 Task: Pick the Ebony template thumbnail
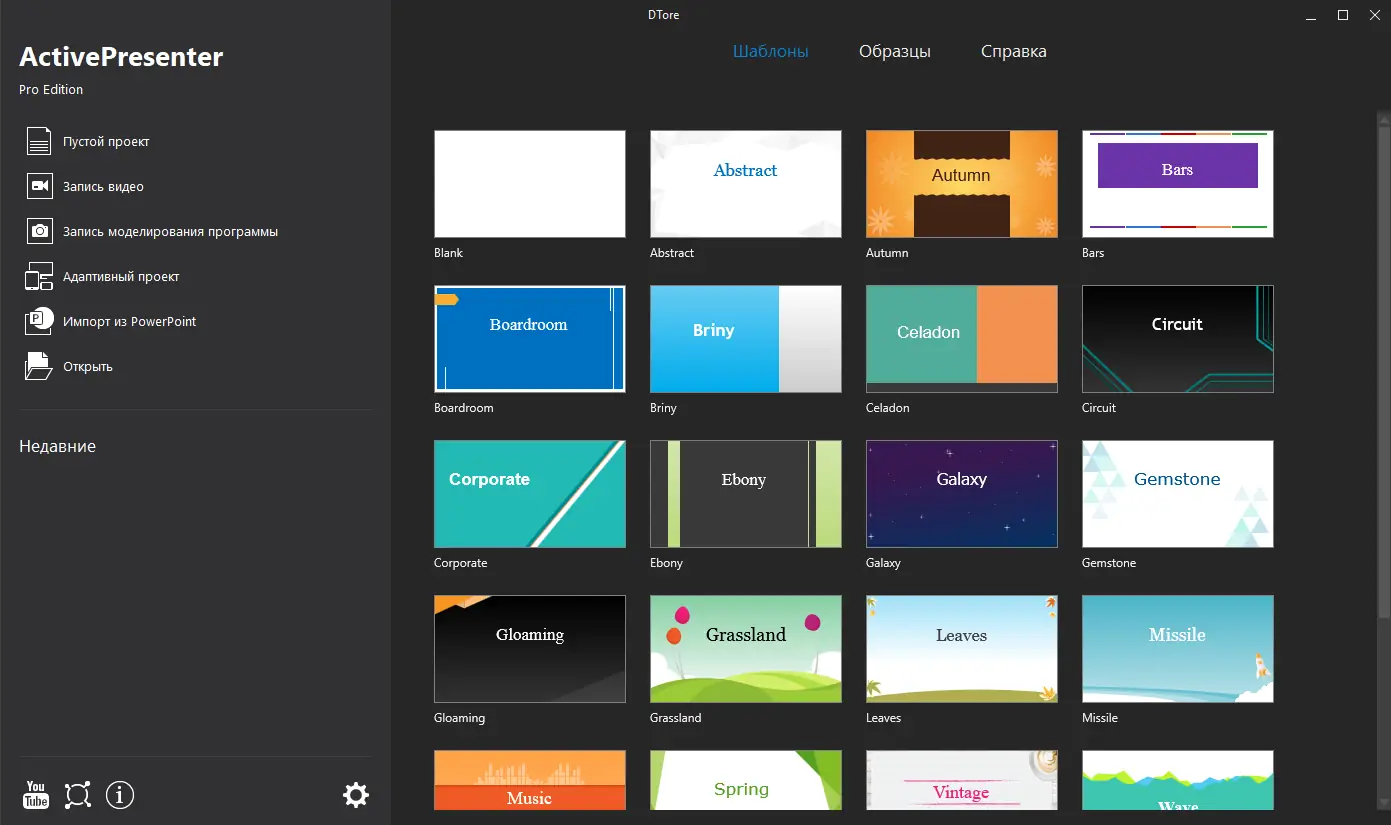(746, 494)
